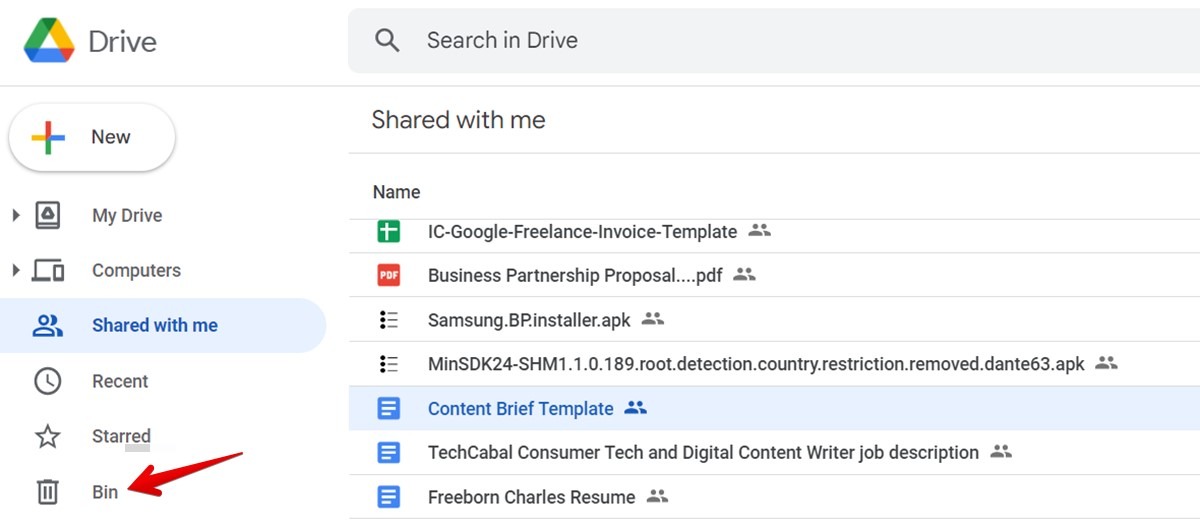Open Recent in the sidebar
Viewport: 1200px width, 527px height.
point(120,381)
